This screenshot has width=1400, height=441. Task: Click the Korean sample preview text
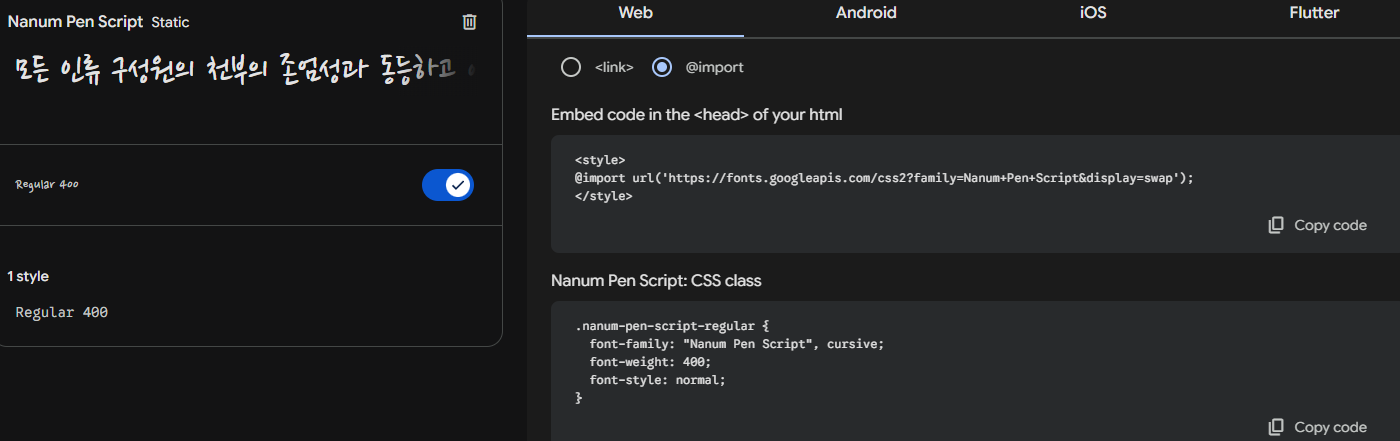[246, 70]
